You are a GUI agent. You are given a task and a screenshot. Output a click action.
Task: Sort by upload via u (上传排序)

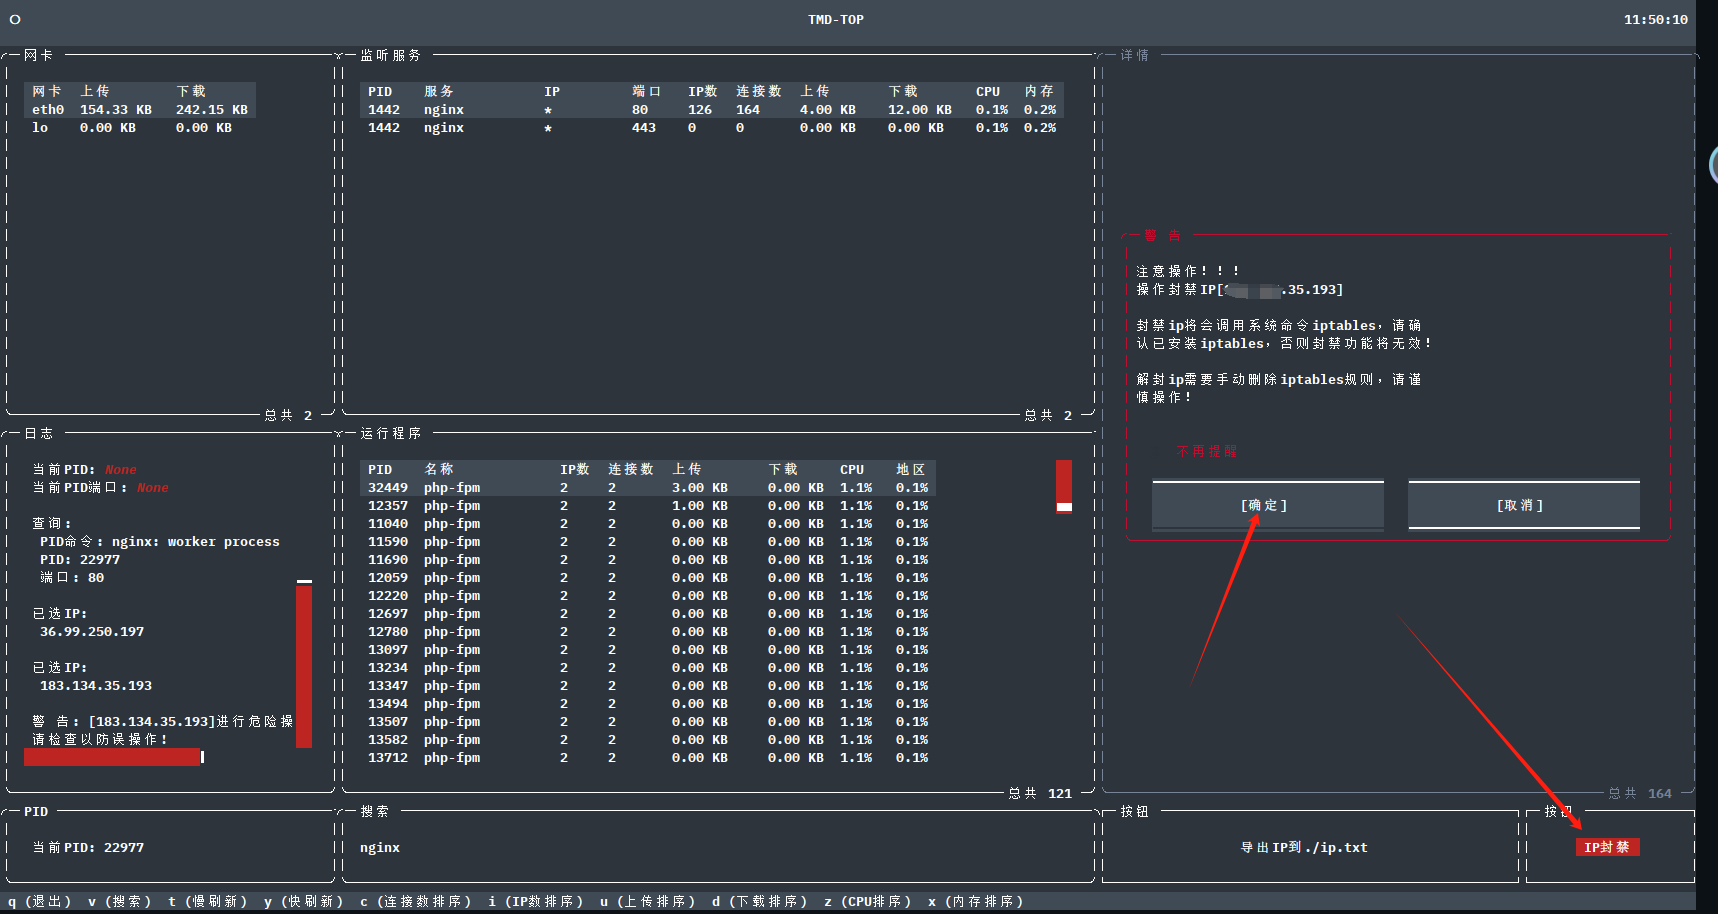pos(647,901)
